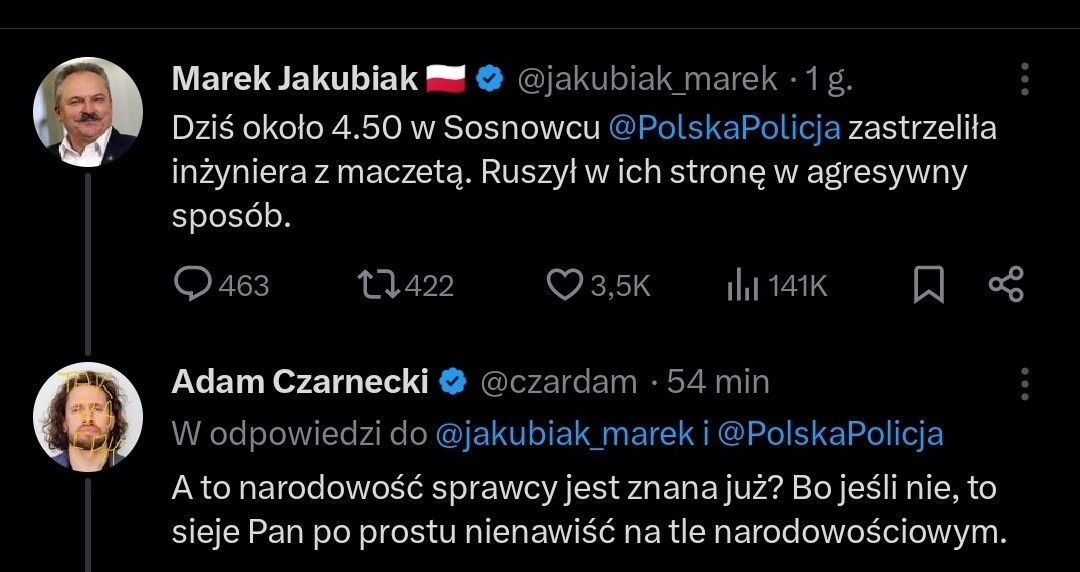Open the Marek Jakubiak display name

(295, 79)
